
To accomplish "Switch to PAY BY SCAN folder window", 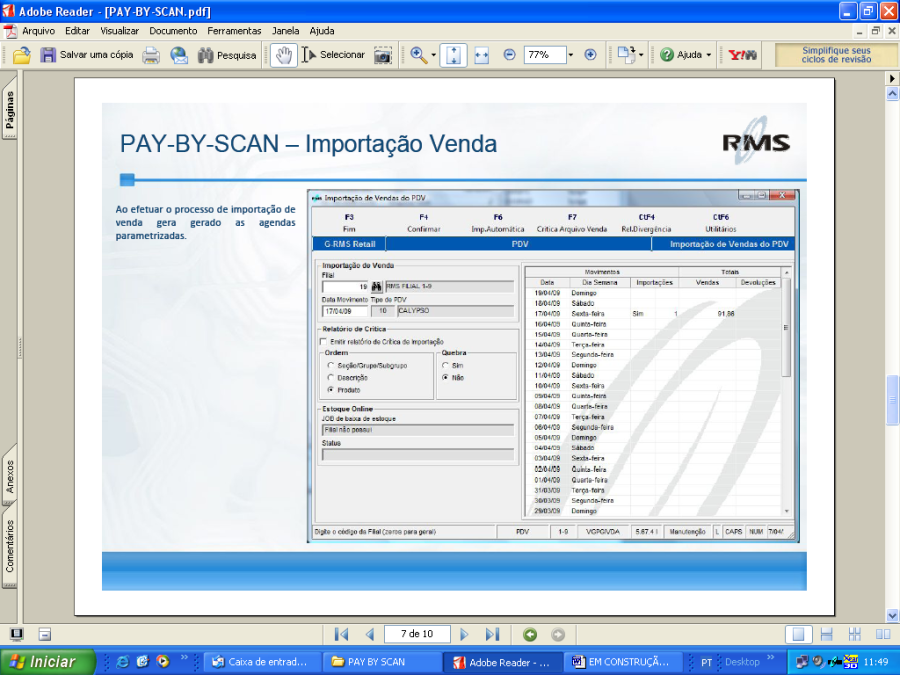I will pos(381,662).
